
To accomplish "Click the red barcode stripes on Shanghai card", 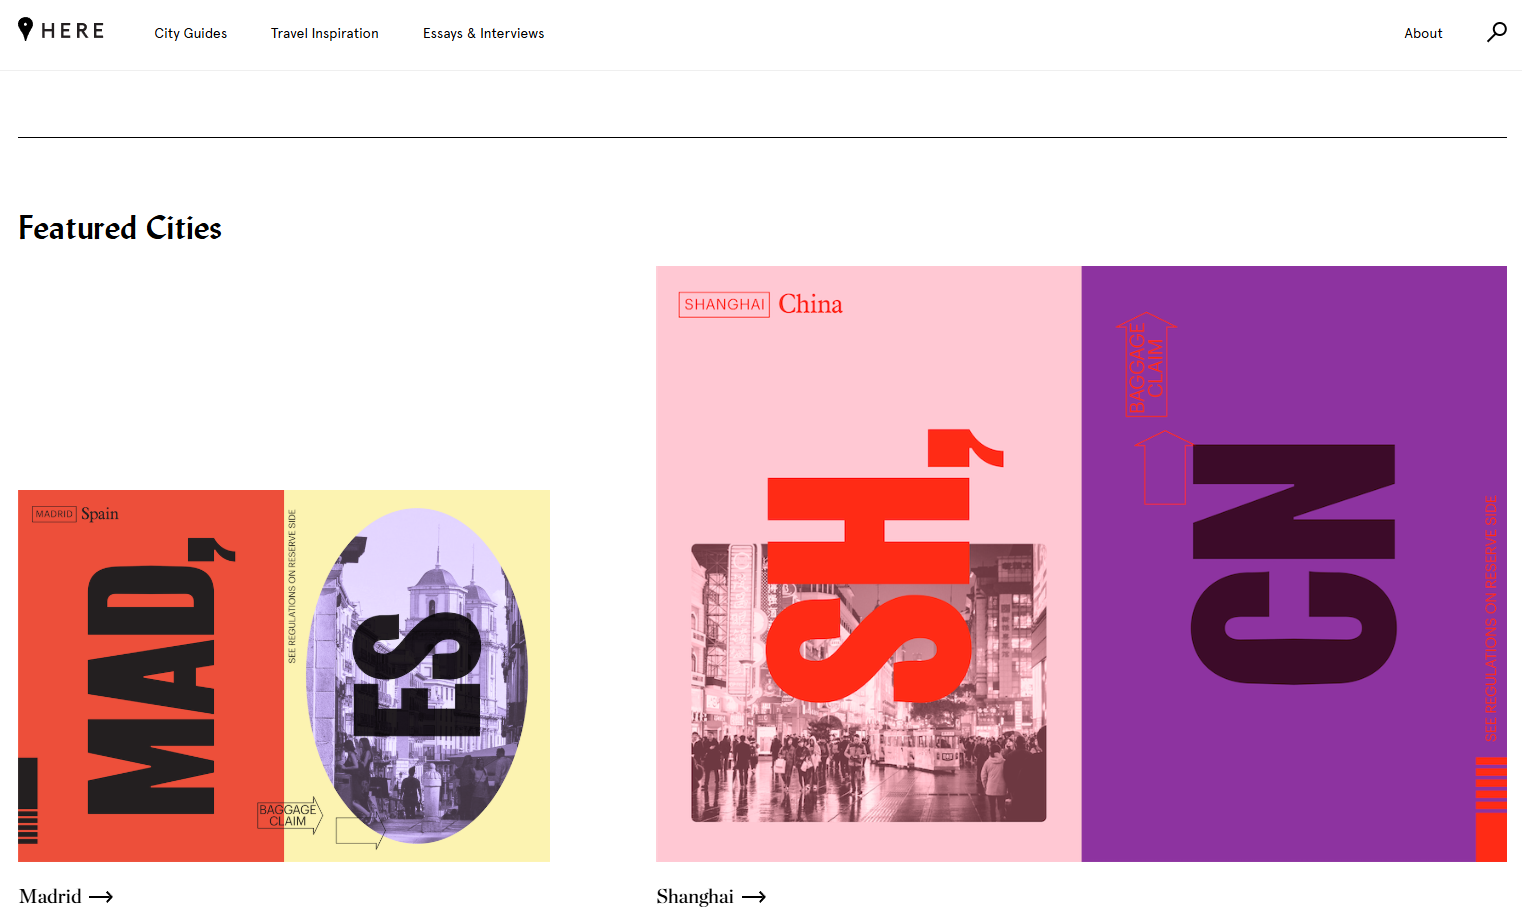I will click(1491, 785).
